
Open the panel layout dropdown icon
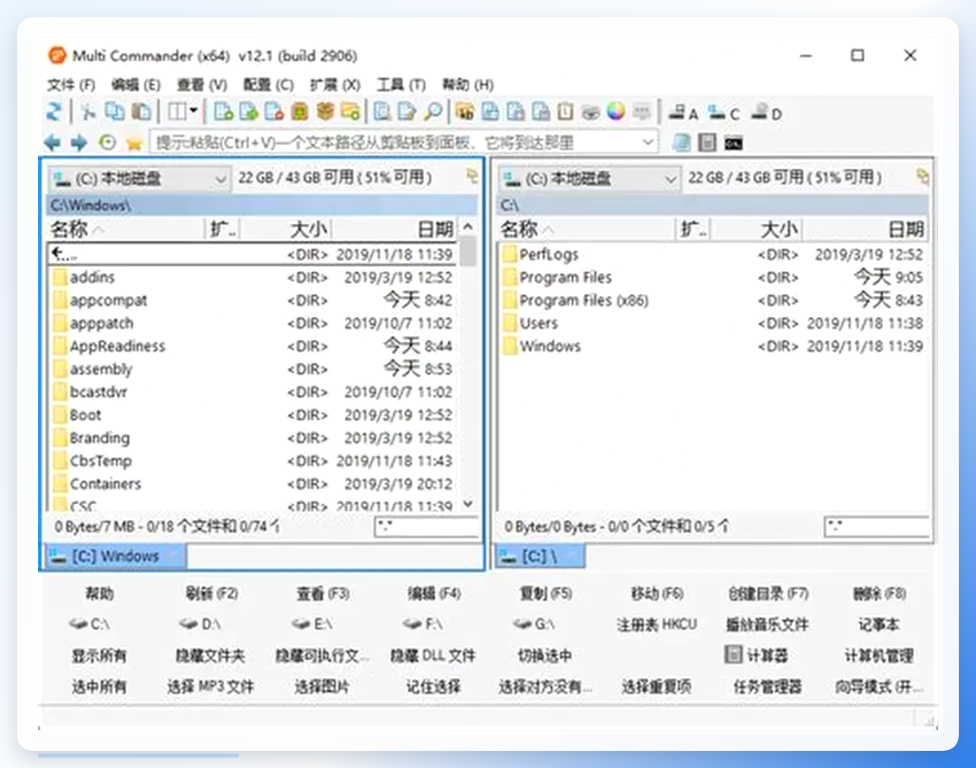point(183,112)
